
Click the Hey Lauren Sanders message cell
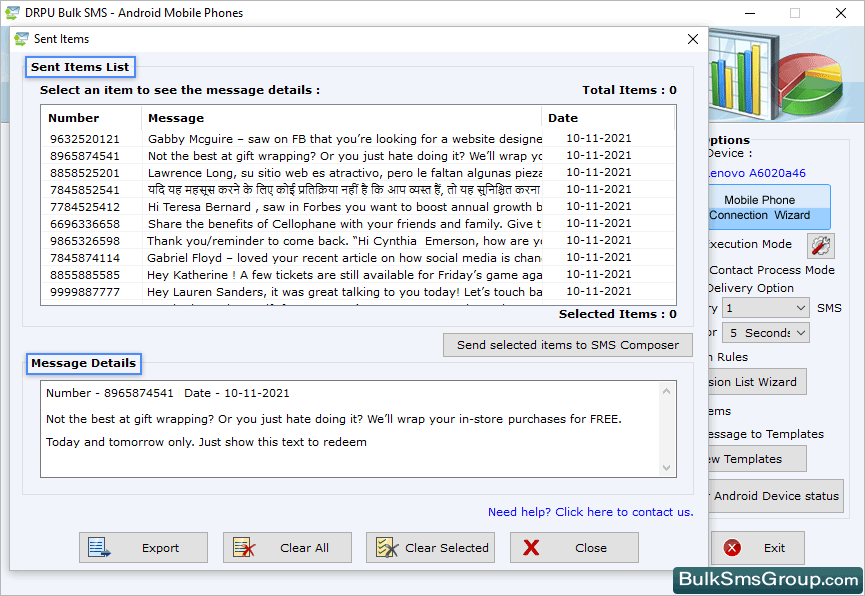point(344,292)
